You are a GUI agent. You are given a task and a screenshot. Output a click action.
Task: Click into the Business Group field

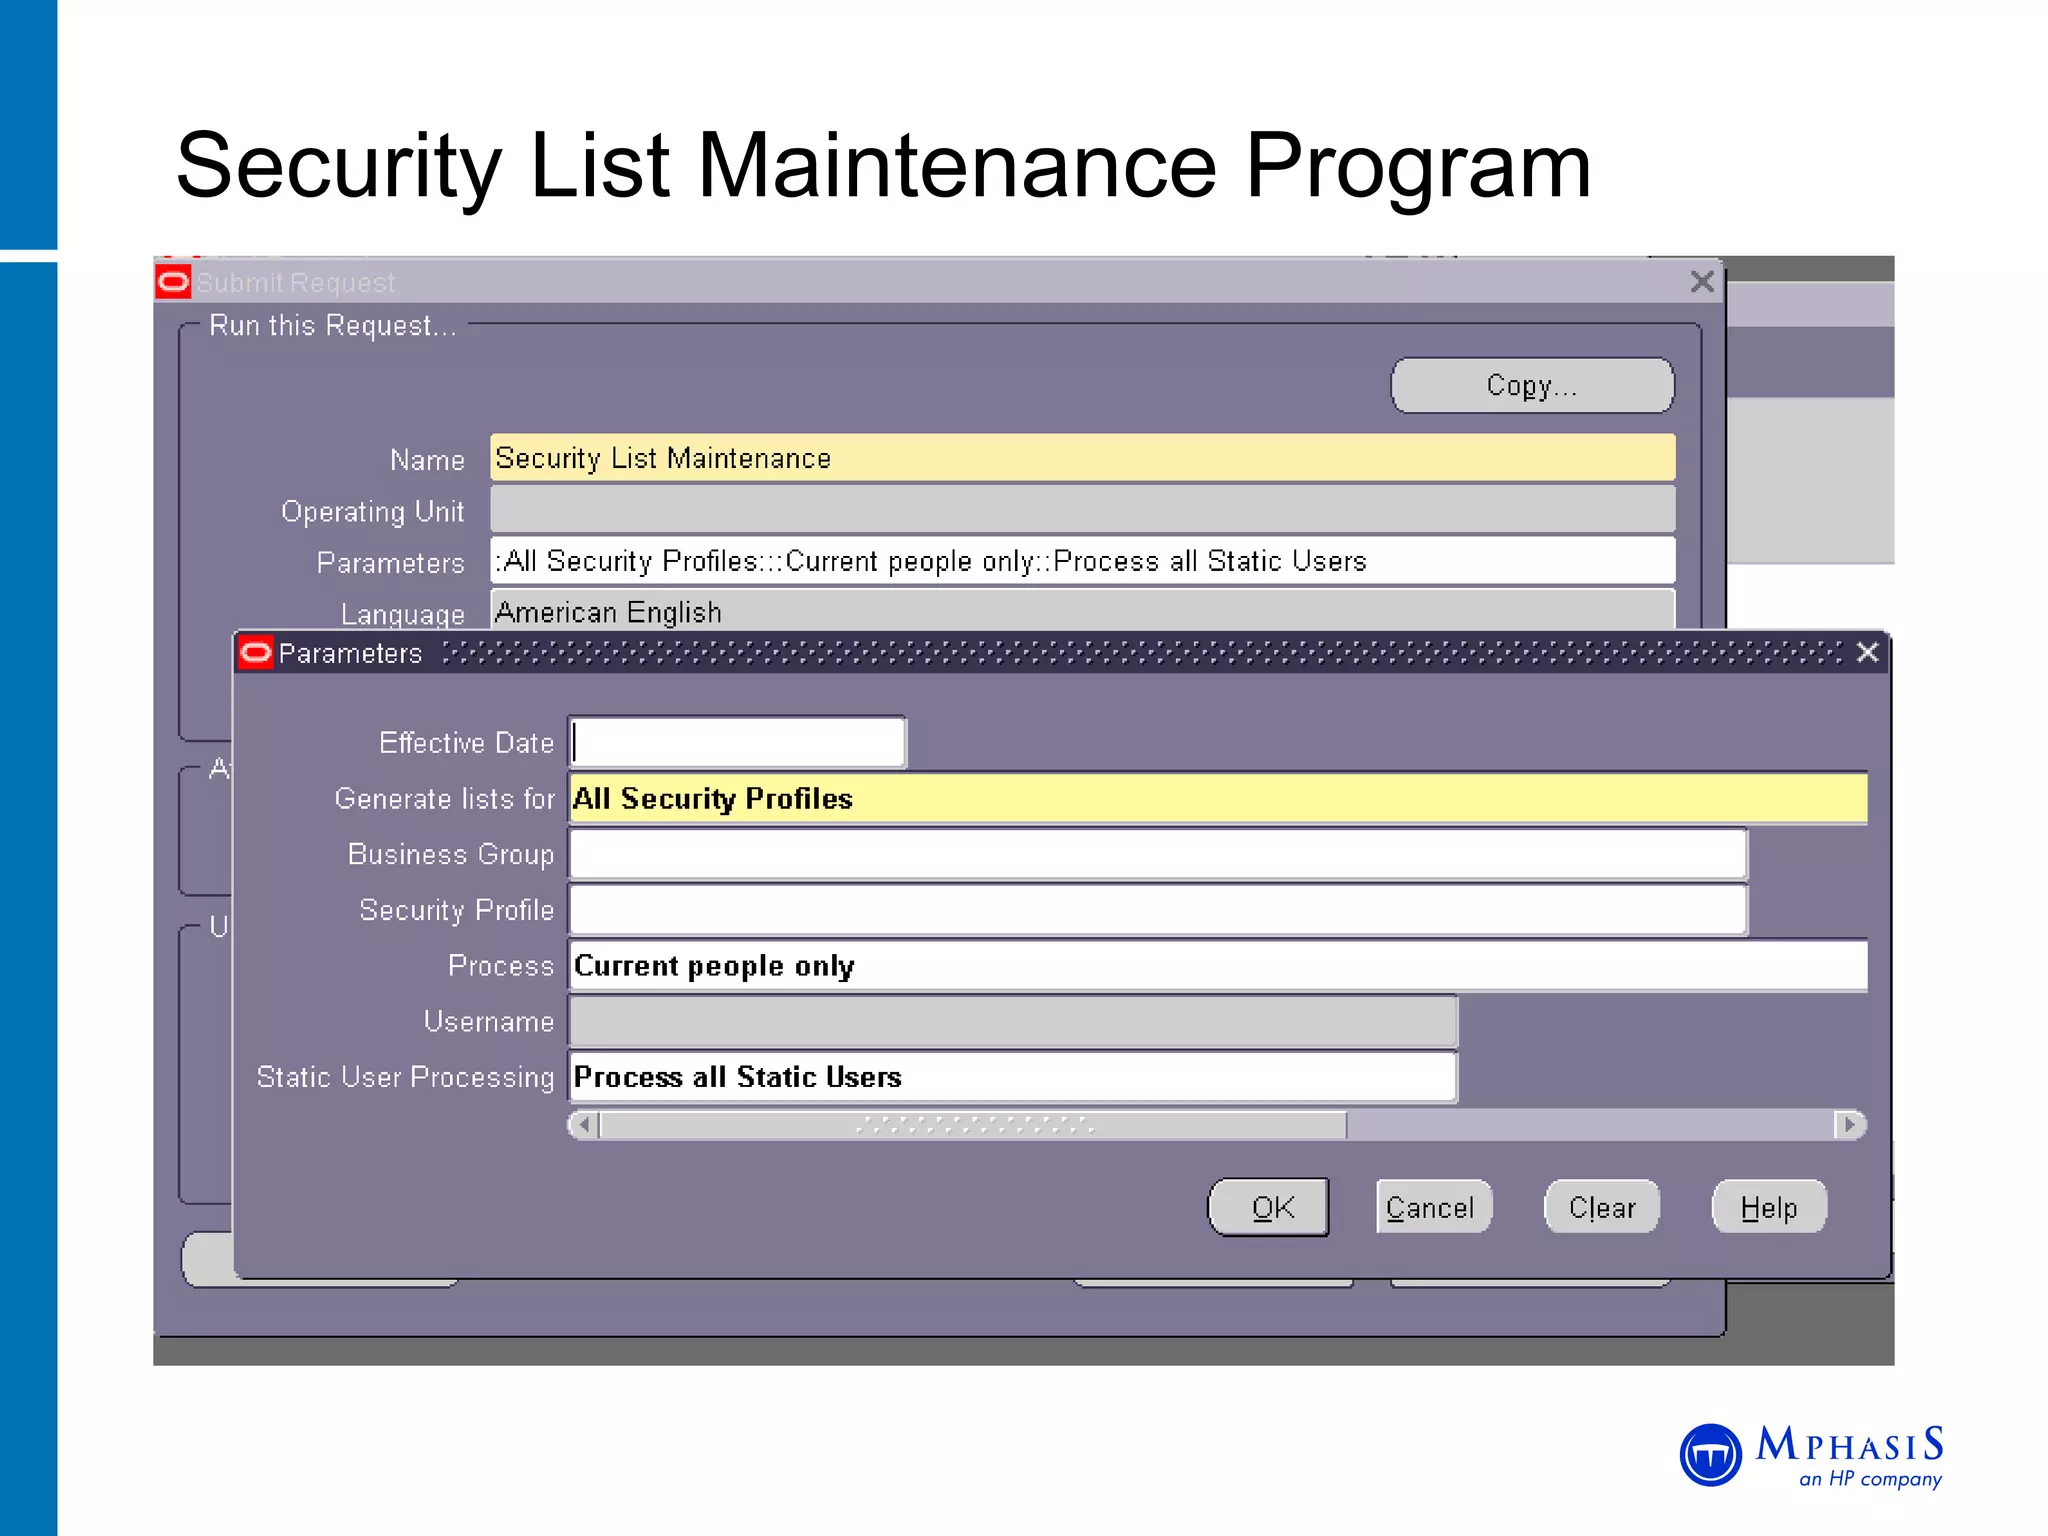1157,854
